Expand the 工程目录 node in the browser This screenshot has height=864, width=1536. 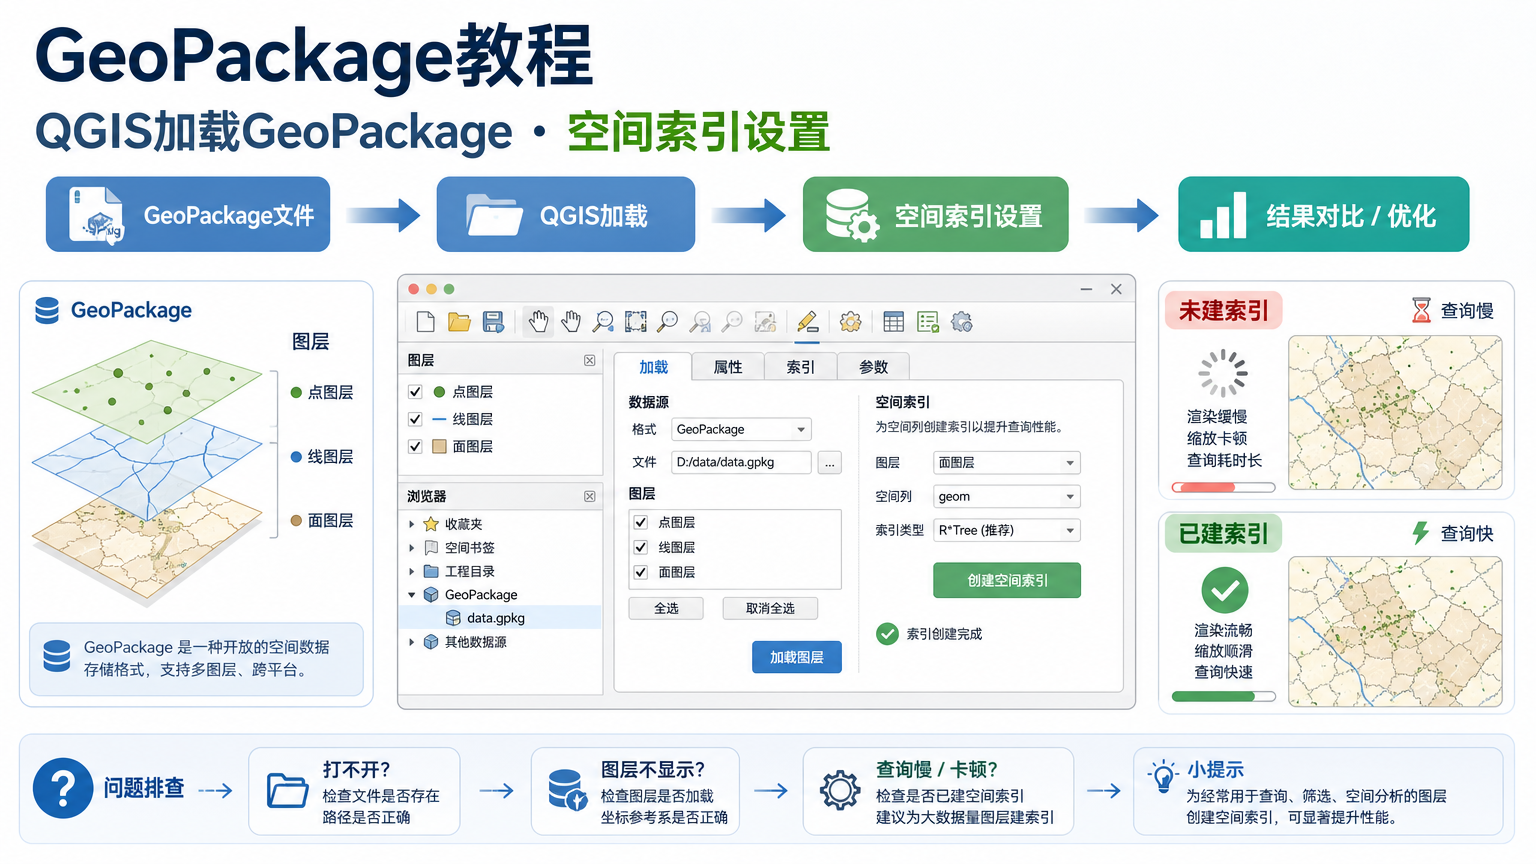pos(411,571)
